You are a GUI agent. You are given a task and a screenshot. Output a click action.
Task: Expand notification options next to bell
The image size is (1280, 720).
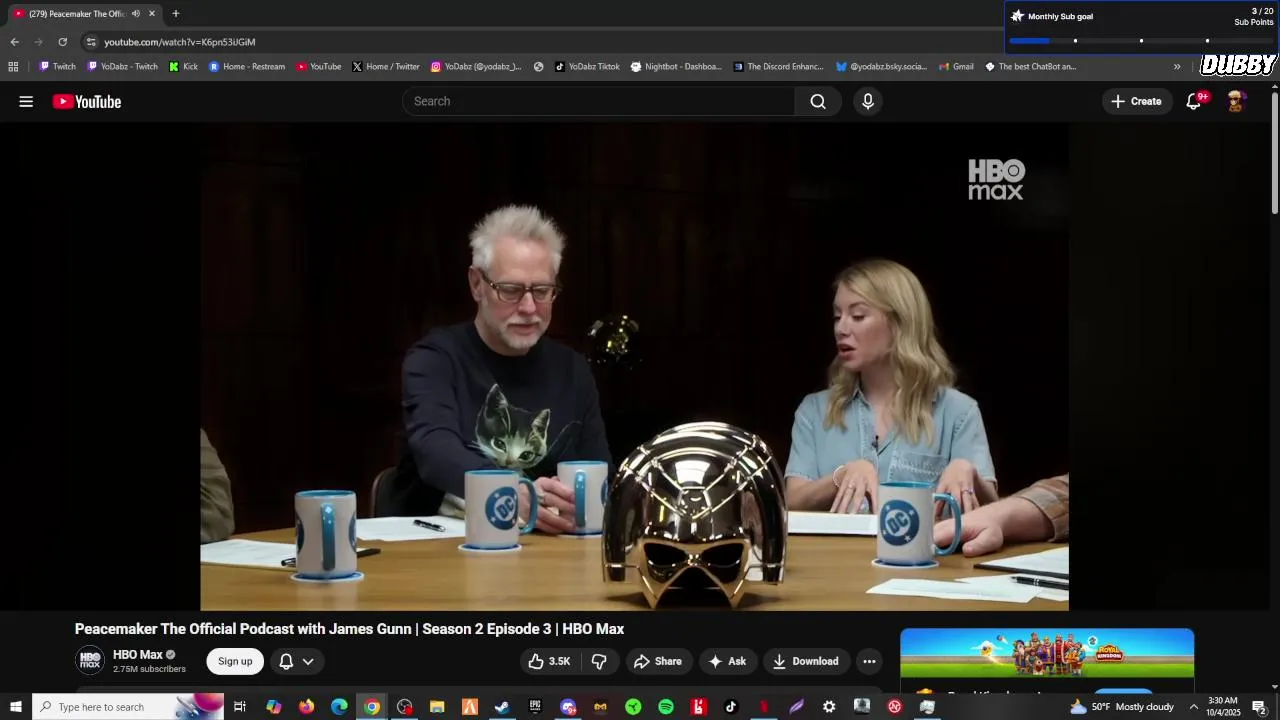(308, 661)
